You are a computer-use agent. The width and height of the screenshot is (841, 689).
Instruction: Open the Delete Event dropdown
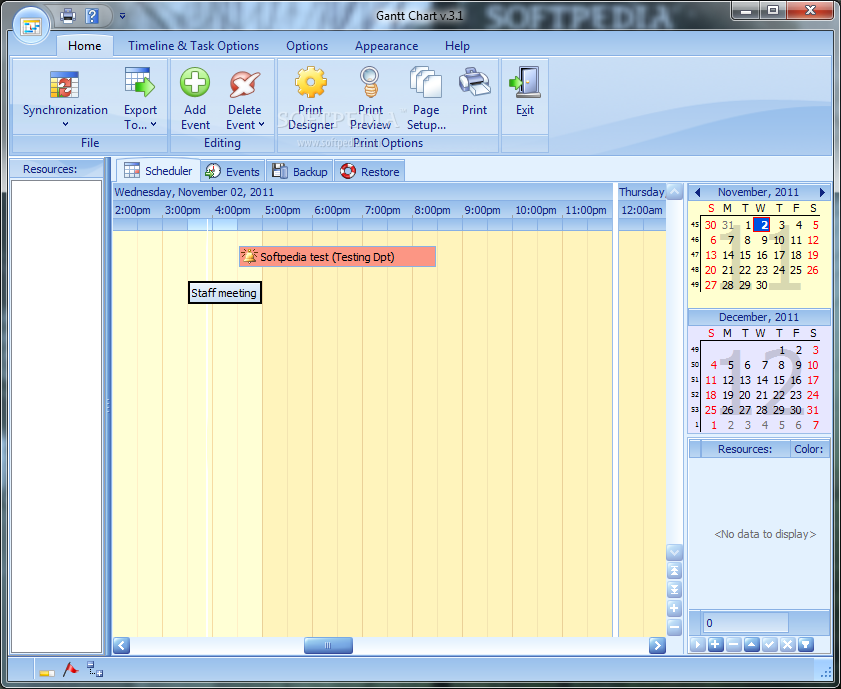[x=245, y=100]
